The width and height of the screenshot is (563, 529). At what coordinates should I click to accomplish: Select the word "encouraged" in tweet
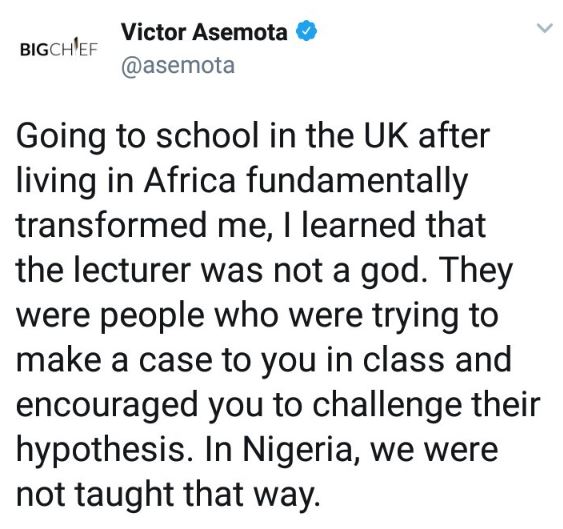coord(107,406)
